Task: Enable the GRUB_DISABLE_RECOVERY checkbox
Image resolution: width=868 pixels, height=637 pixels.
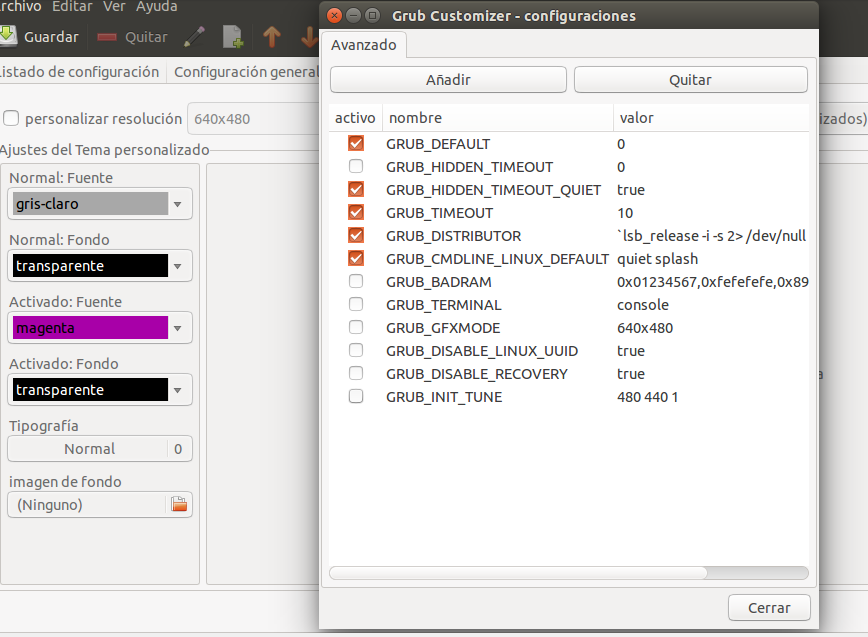Action: (x=356, y=374)
